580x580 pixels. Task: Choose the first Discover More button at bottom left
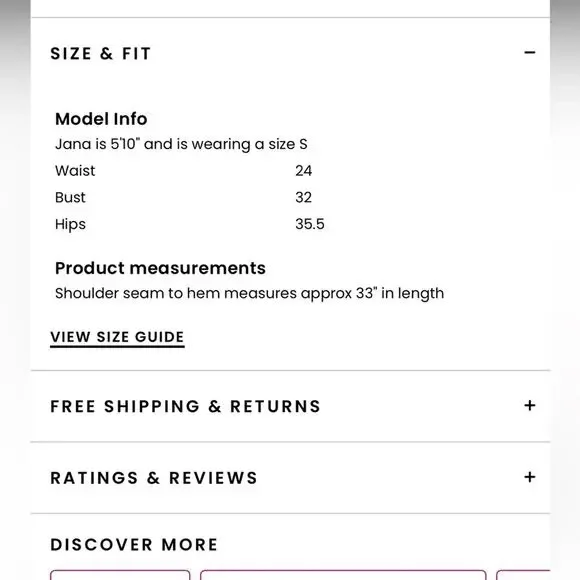(x=120, y=575)
